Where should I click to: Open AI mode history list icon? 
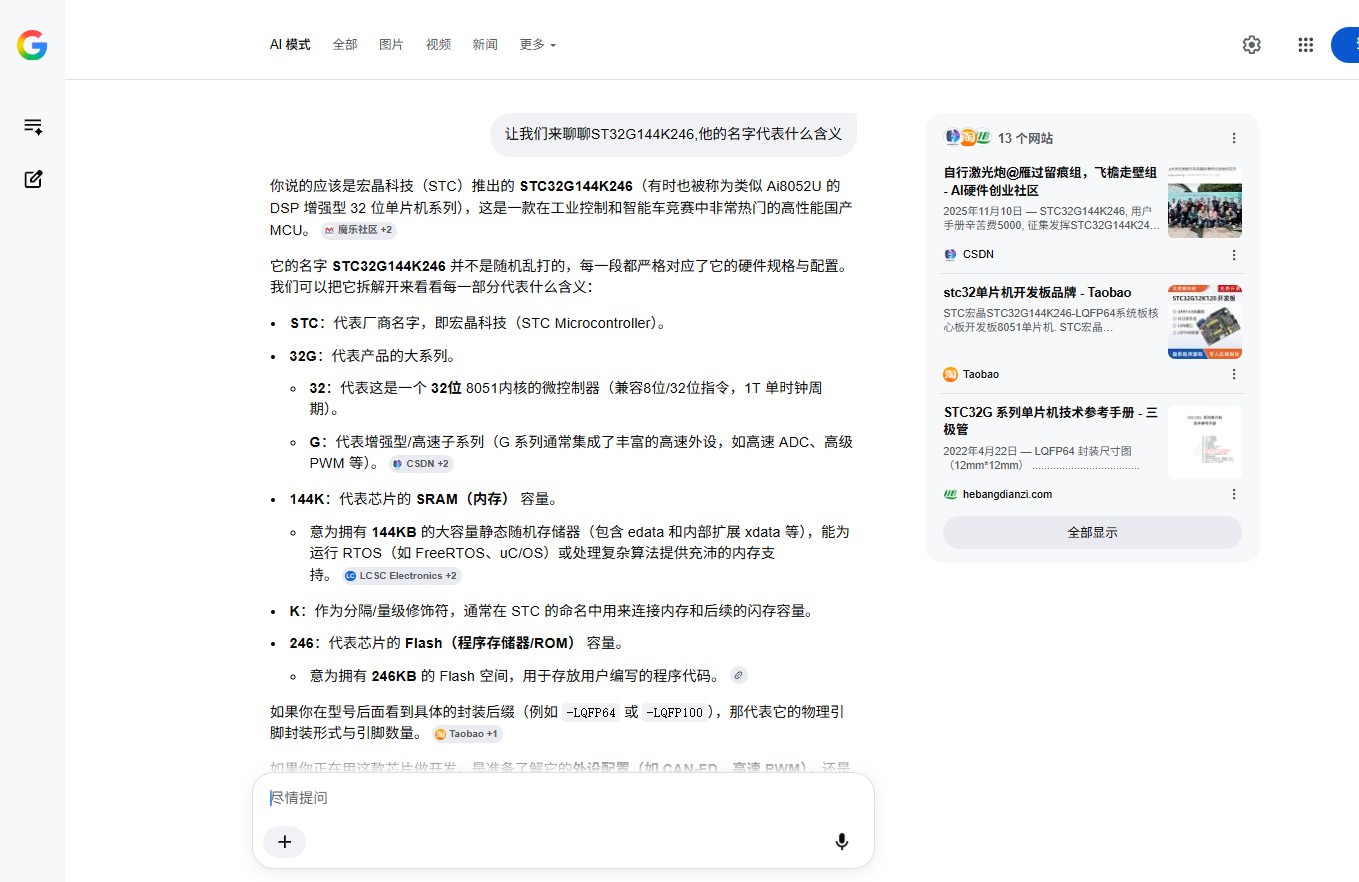point(33,127)
